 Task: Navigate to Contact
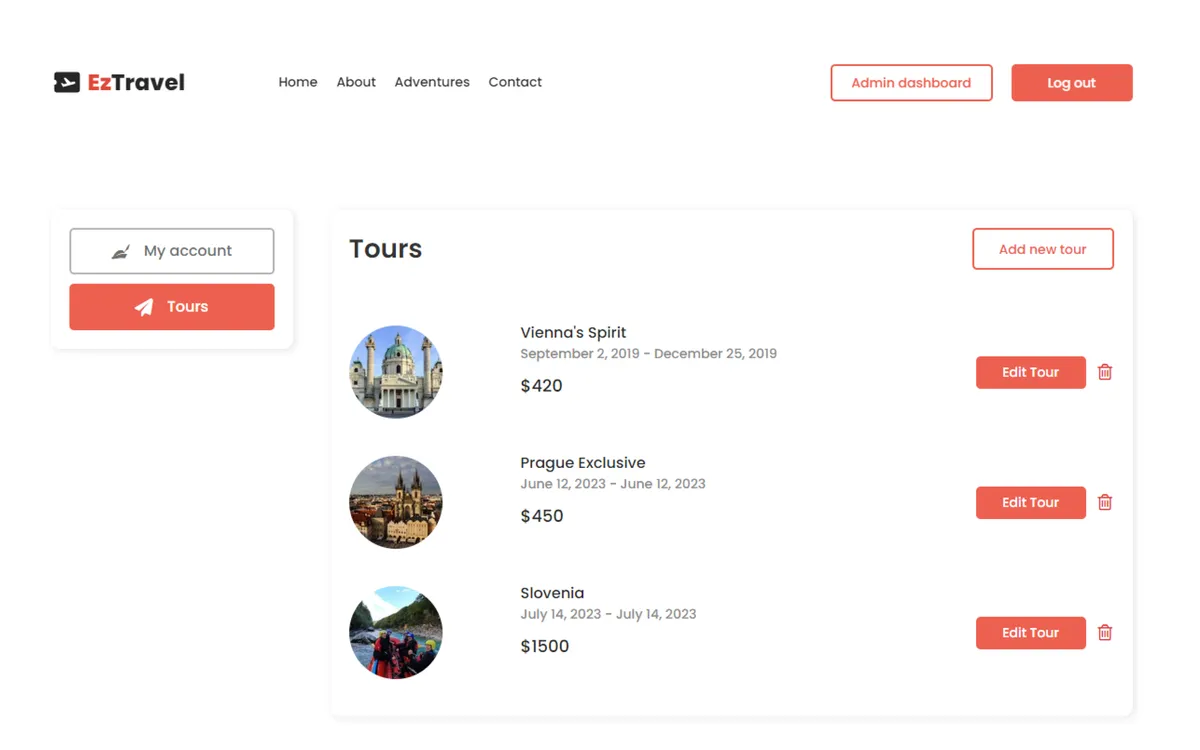pyautogui.click(x=515, y=82)
